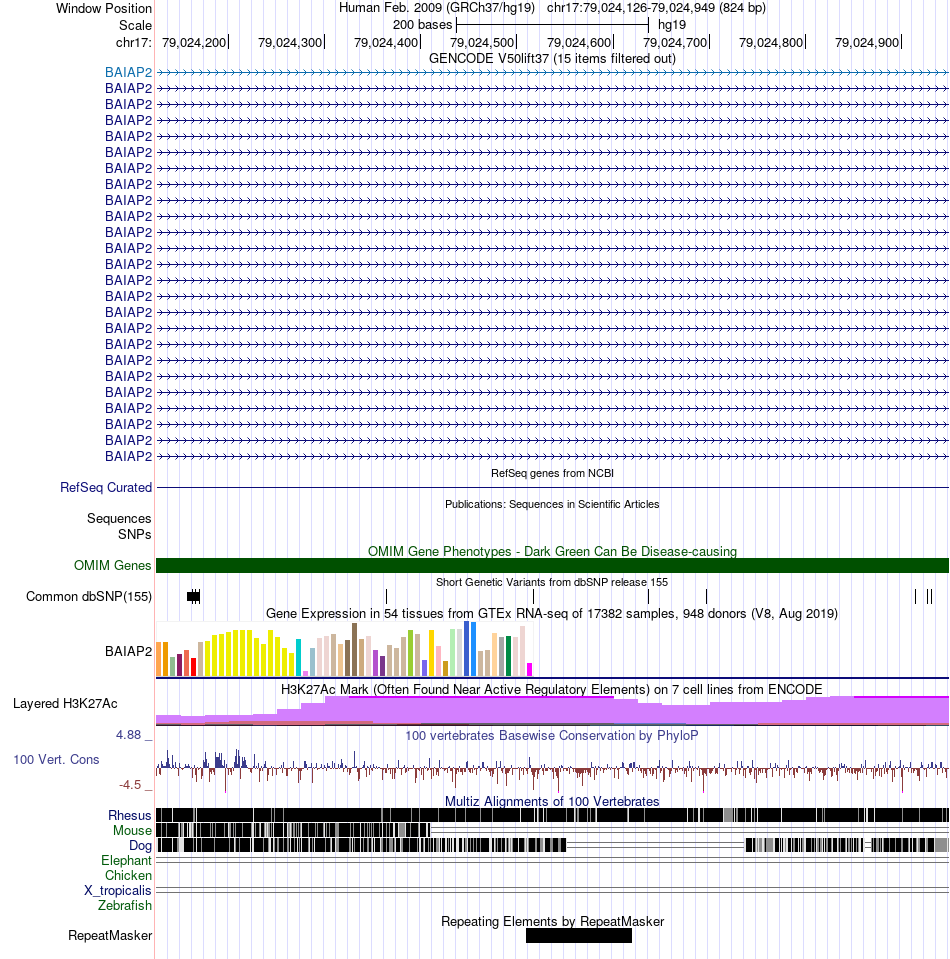Click the 4.88 PhyloP upper scale value
The height and width of the screenshot is (959, 950).
128,735
